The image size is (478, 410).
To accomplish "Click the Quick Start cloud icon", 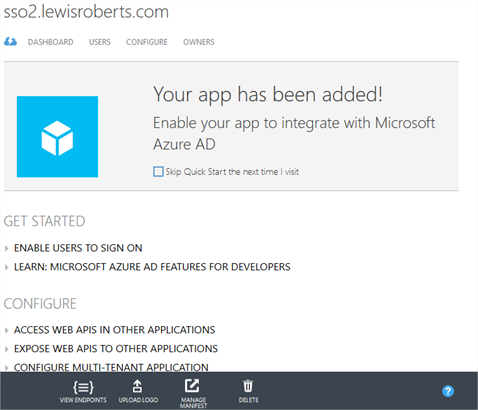I will 10,42.
